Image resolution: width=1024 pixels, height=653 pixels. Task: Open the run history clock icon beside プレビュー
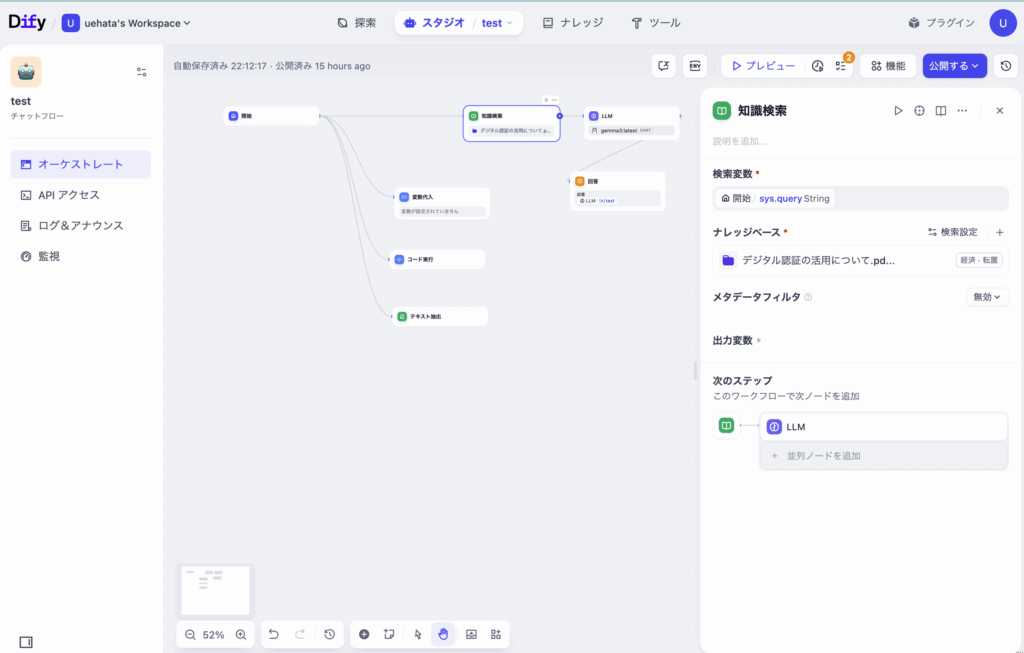(818, 66)
